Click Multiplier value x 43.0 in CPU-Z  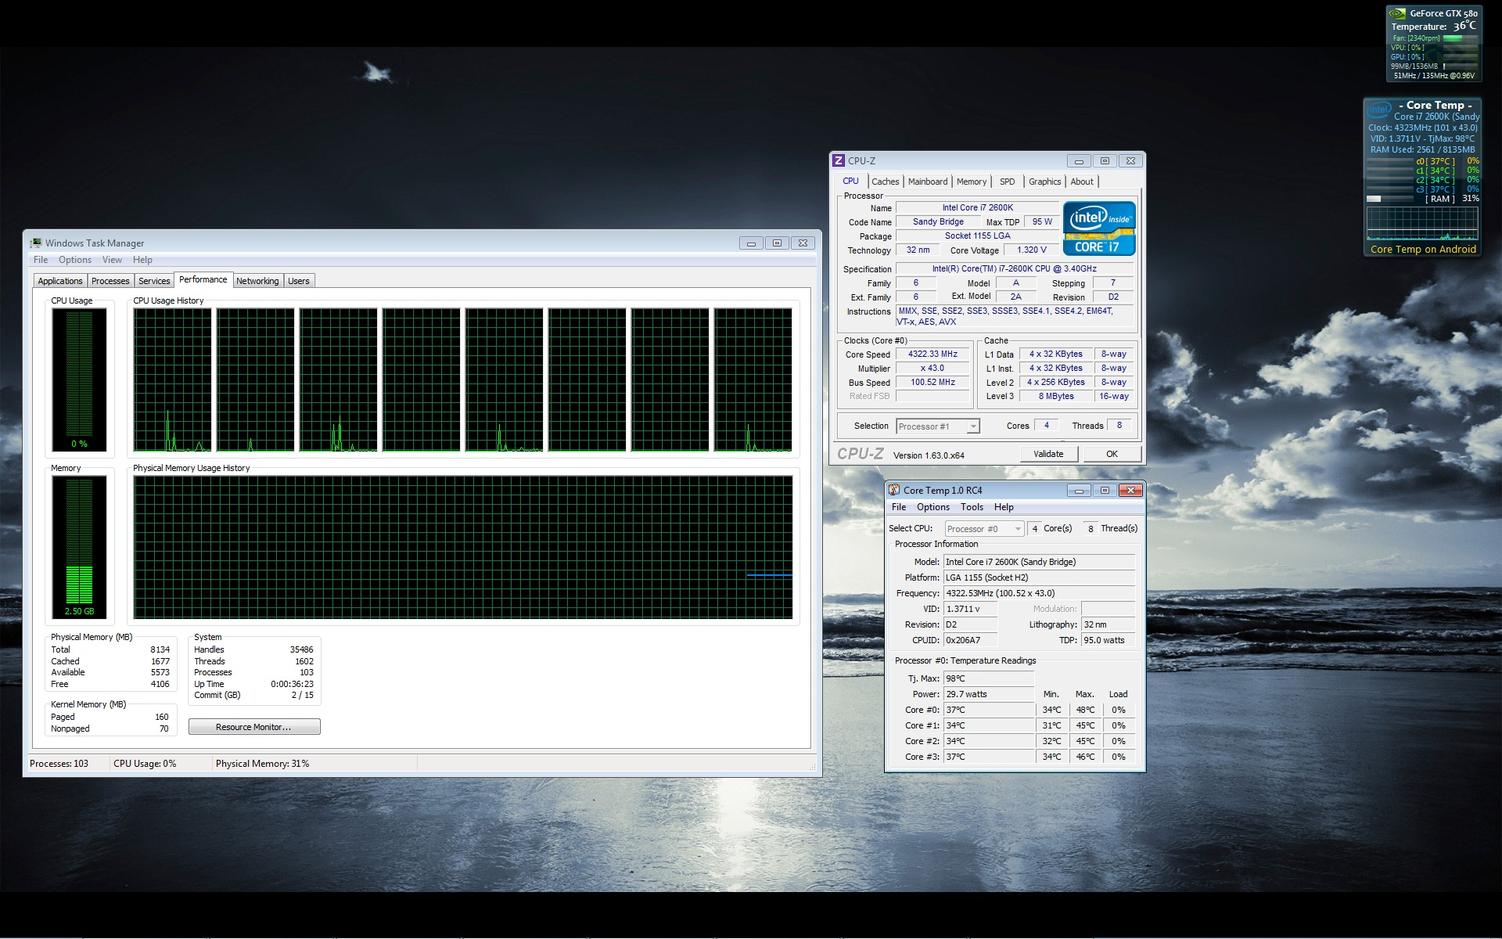pos(933,368)
